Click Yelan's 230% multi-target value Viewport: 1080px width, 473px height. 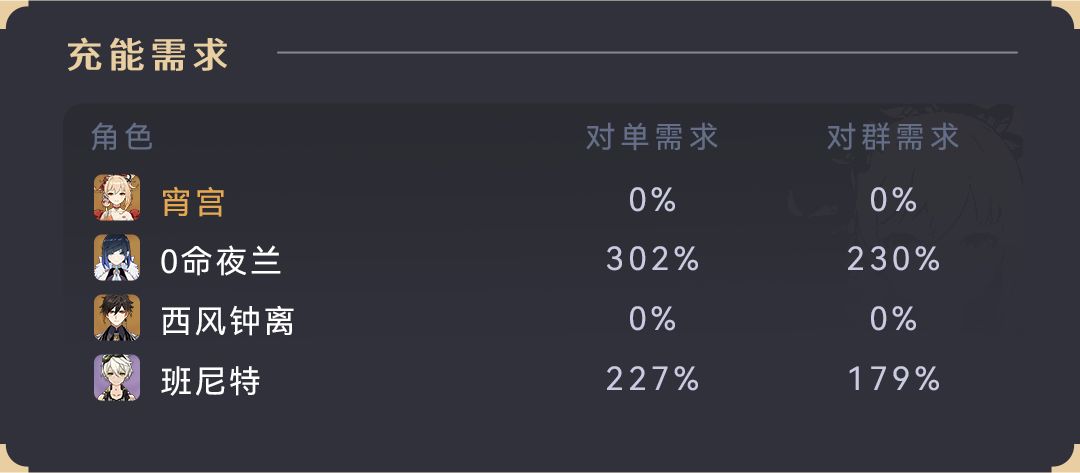[894, 260]
